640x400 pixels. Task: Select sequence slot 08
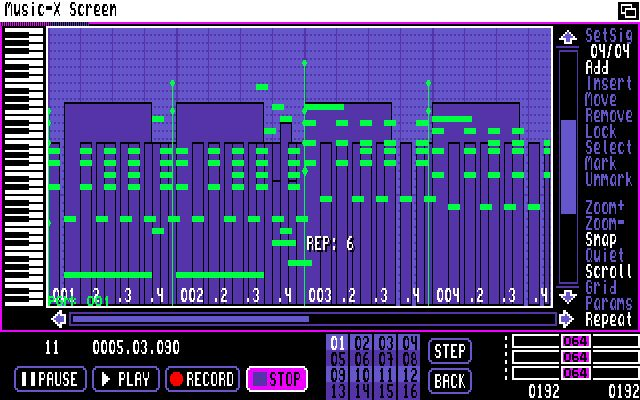click(x=410, y=359)
